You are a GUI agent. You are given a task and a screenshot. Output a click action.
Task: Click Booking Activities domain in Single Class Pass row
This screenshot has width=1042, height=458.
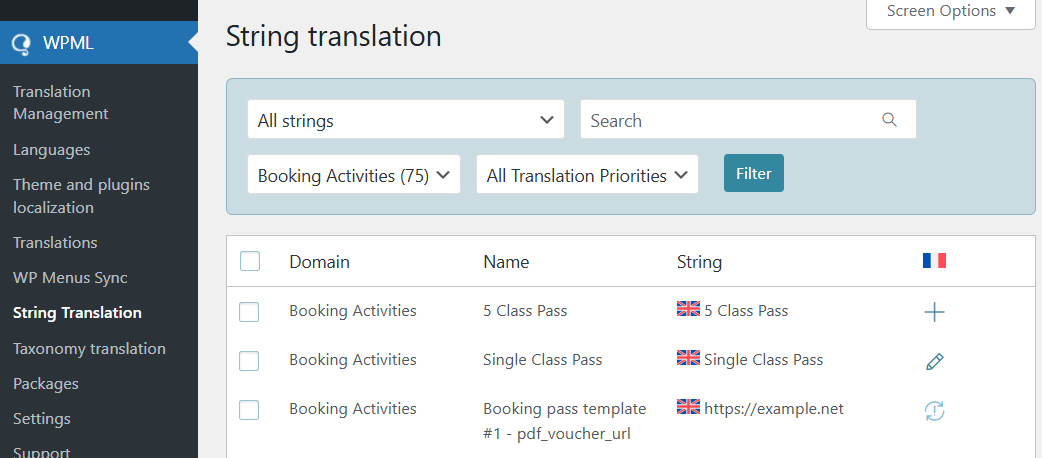353,360
